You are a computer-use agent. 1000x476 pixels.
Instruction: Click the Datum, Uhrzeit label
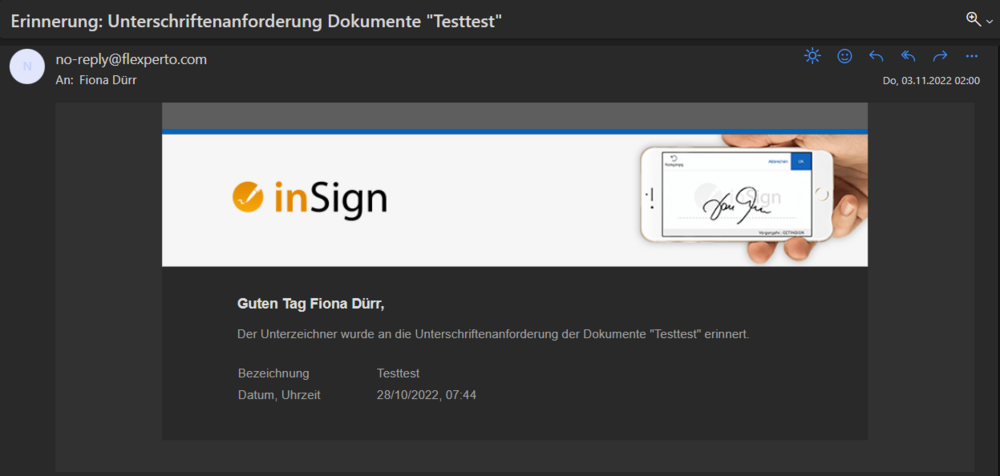point(279,395)
